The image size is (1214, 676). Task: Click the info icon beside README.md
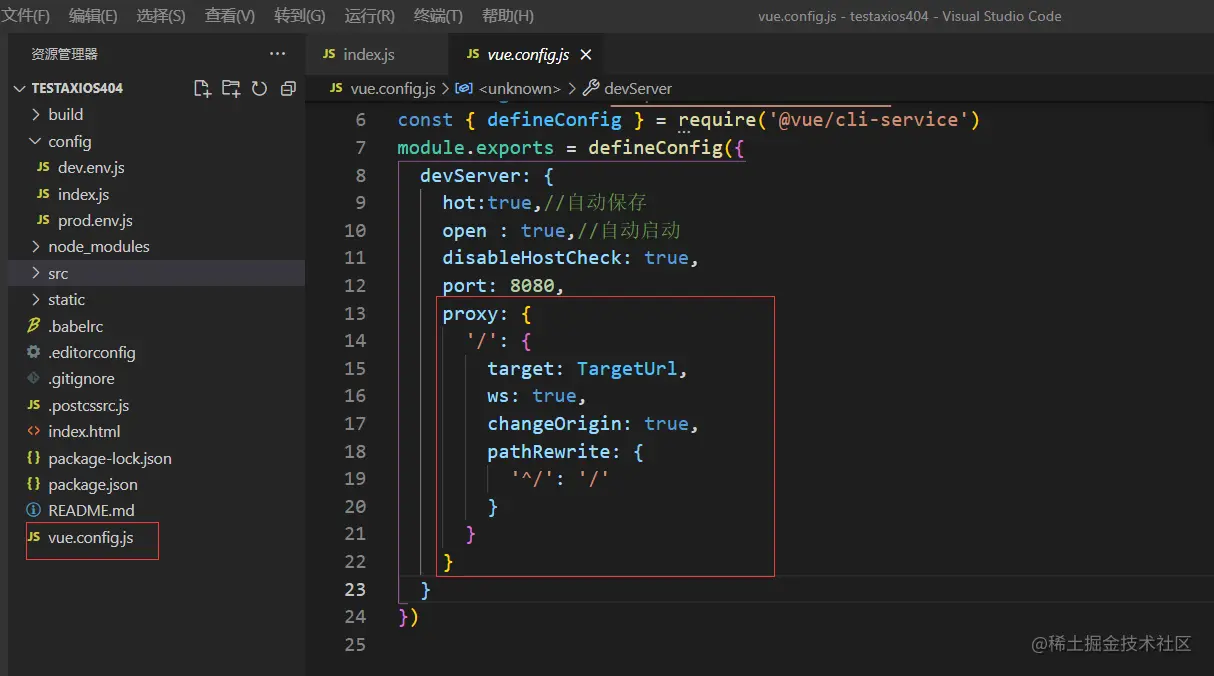33,511
